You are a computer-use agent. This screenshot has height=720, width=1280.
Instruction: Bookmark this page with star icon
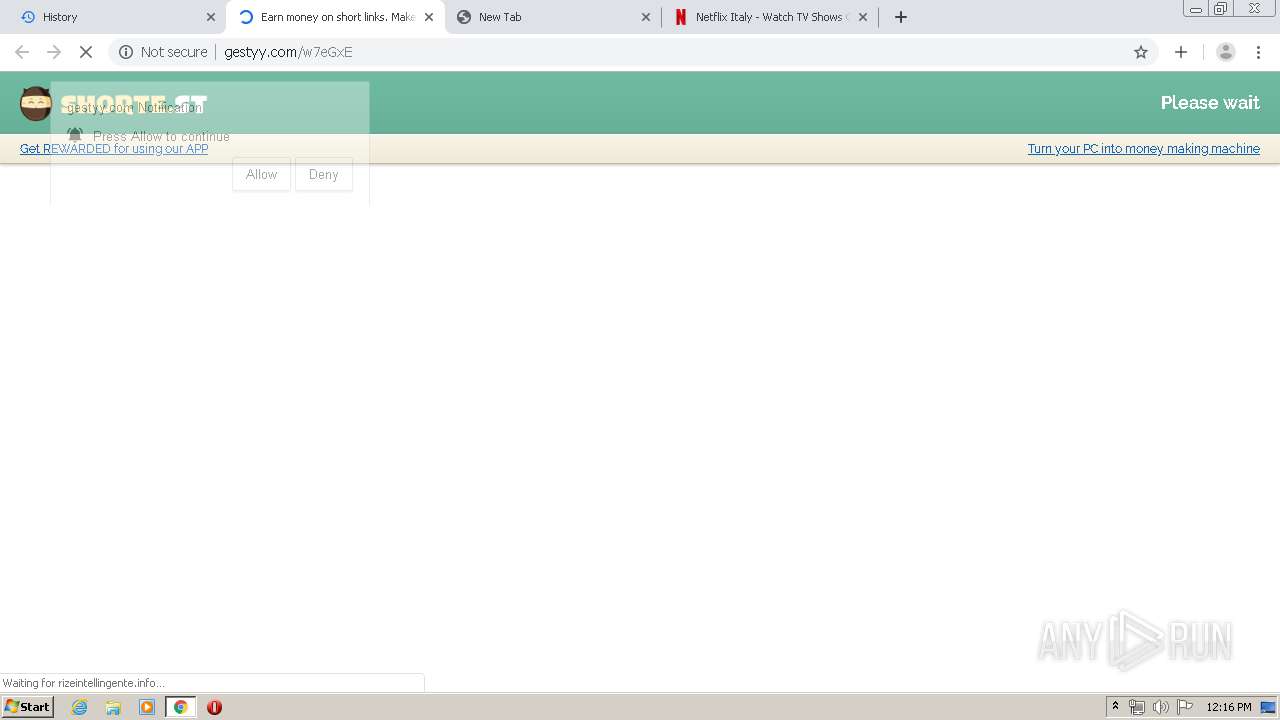click(1141, 52)
